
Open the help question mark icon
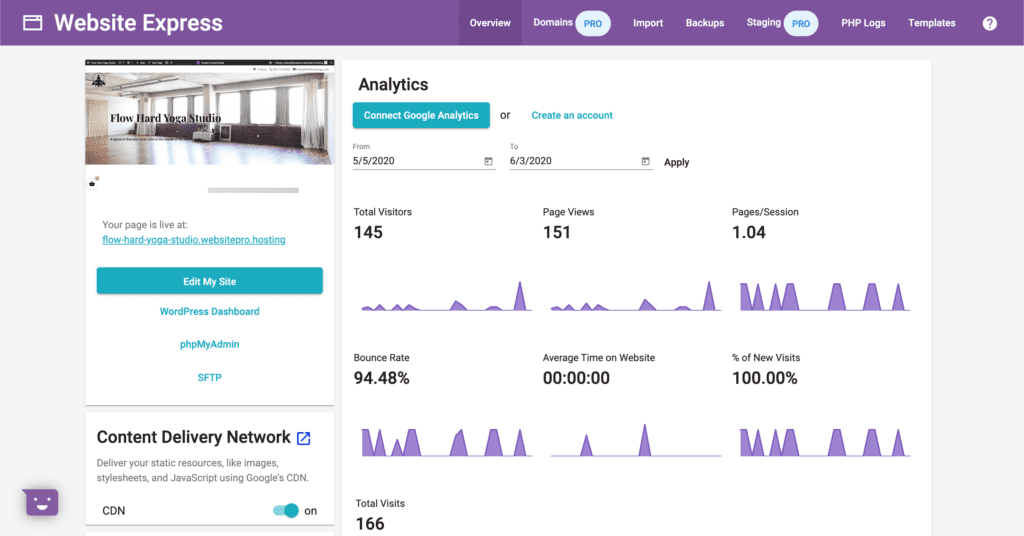(989, 23)
